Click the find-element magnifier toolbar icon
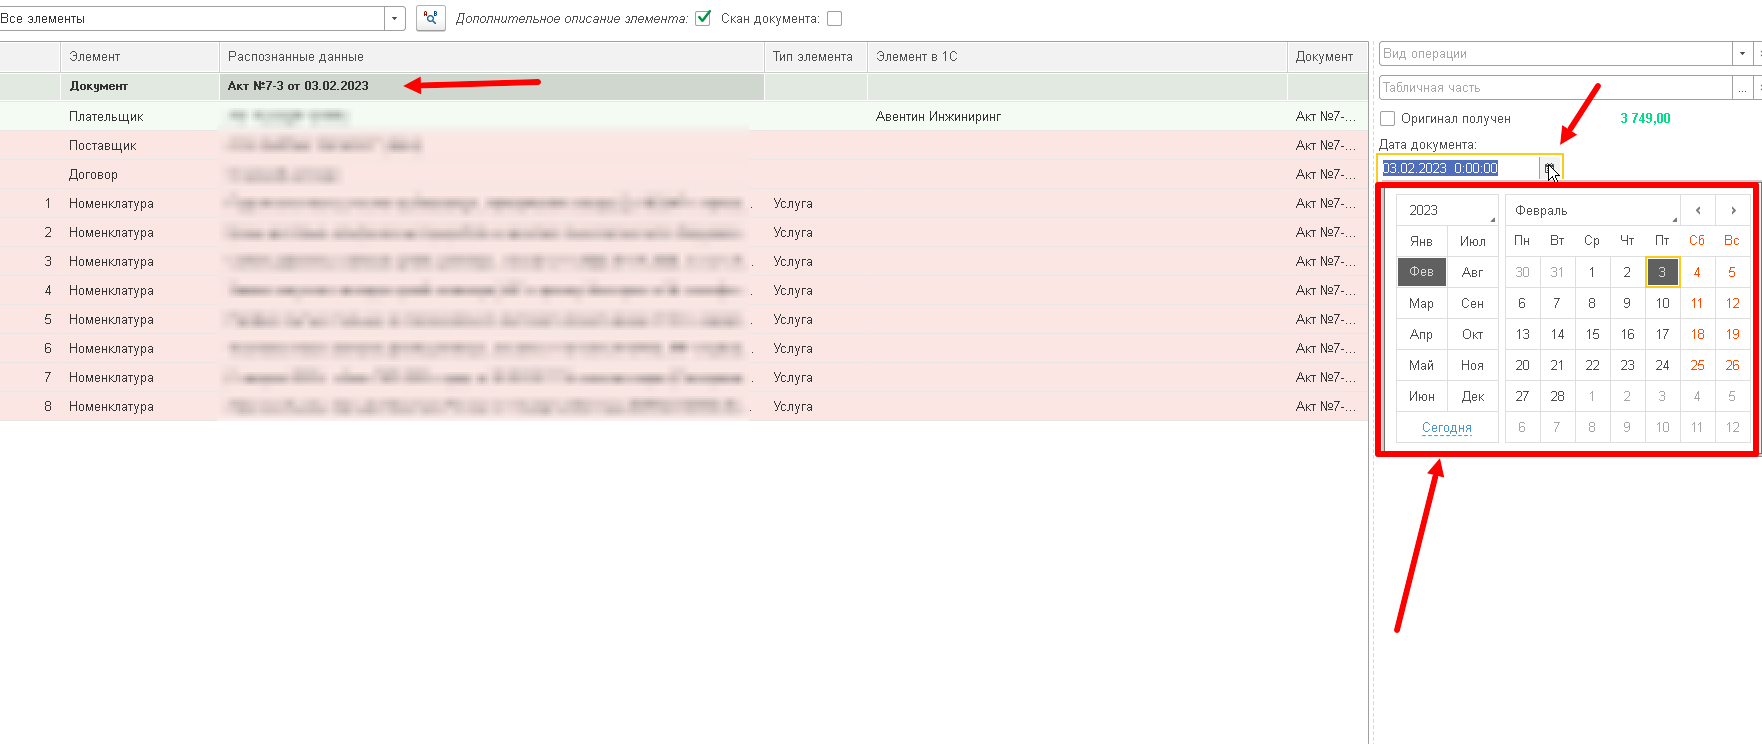Screen dimensions: 1762x744 point(430,18)
